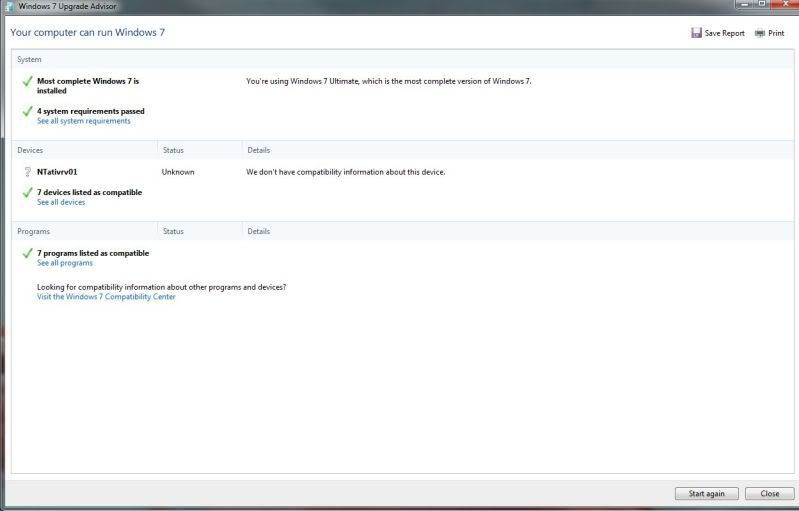Click '7 programs listed as compatible' text

[93, 253]
